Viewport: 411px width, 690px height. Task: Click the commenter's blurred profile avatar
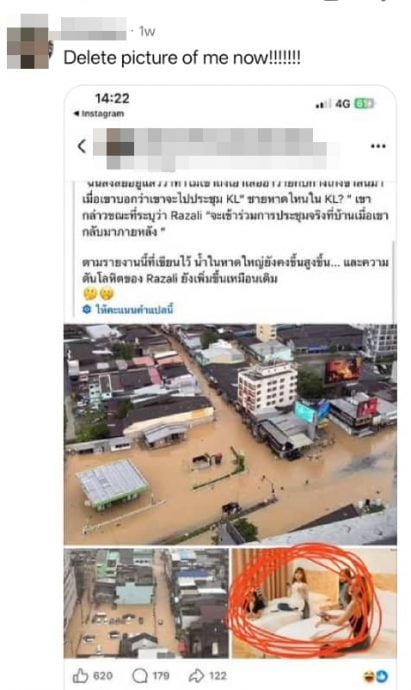pos(28,42)
